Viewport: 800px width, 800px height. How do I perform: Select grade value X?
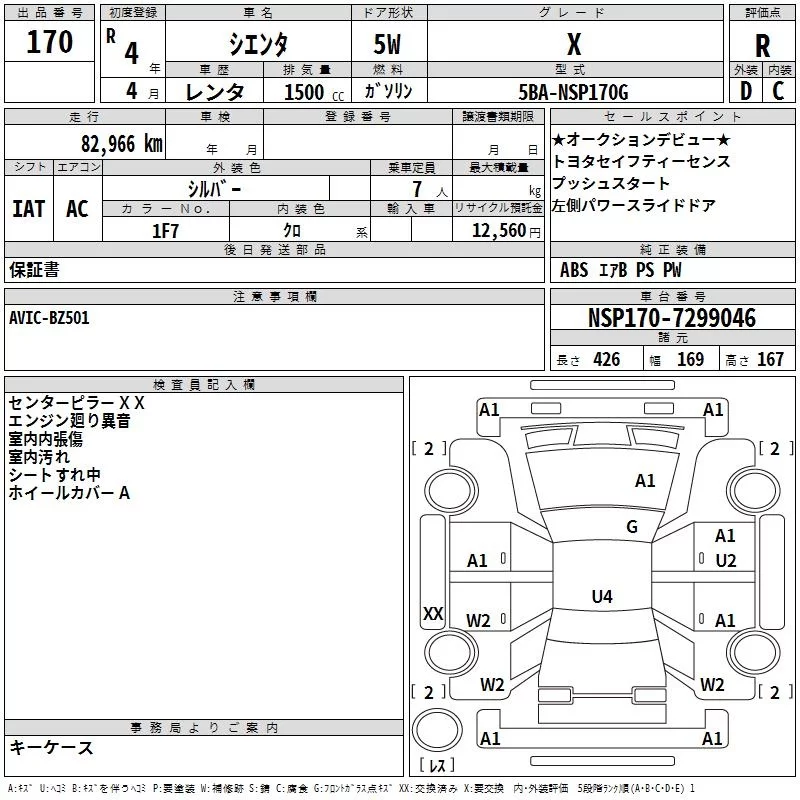tap(574, 44)
